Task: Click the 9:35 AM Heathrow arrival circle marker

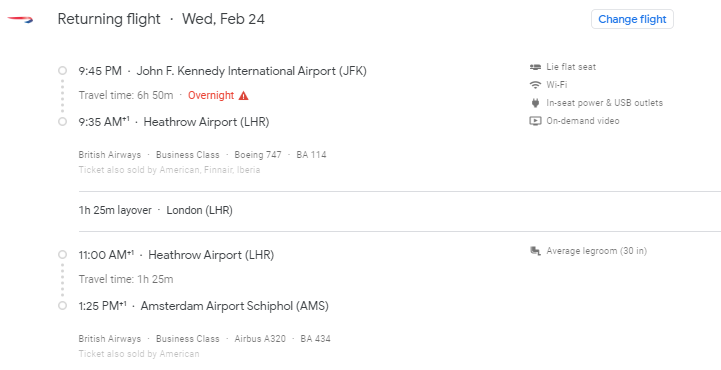Action: click(63, 122)
